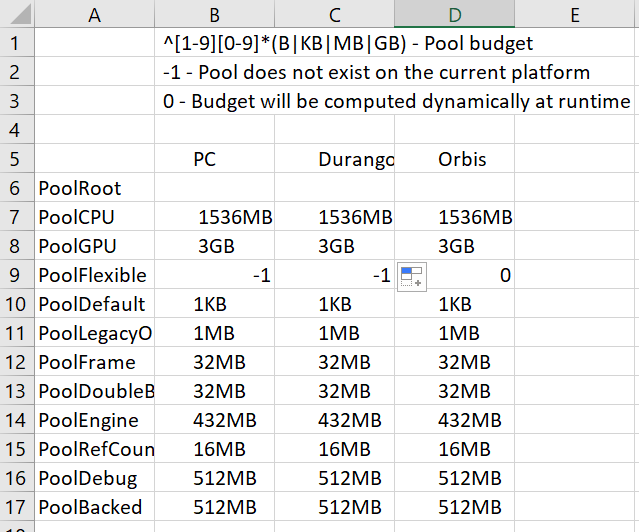Select row 15 header

[x=17, y=448]
